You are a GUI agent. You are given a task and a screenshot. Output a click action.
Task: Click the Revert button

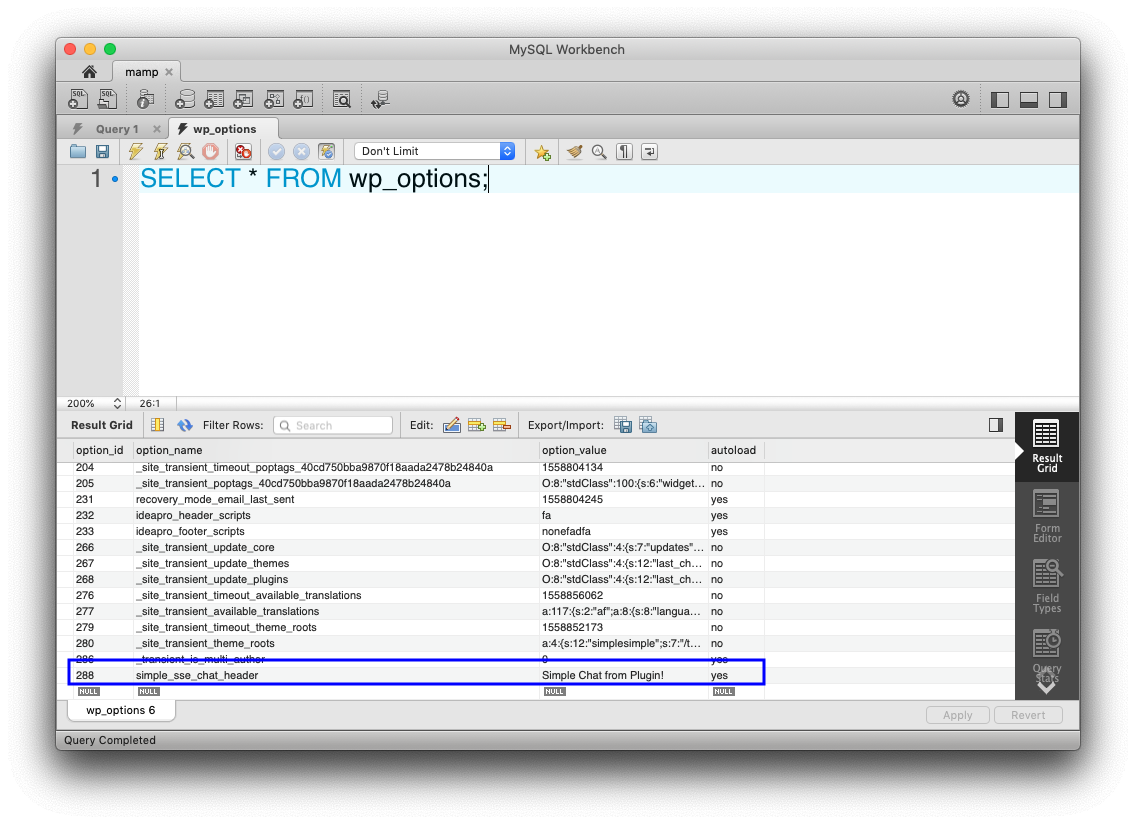pyautogui.click(x=1028, y=715)
